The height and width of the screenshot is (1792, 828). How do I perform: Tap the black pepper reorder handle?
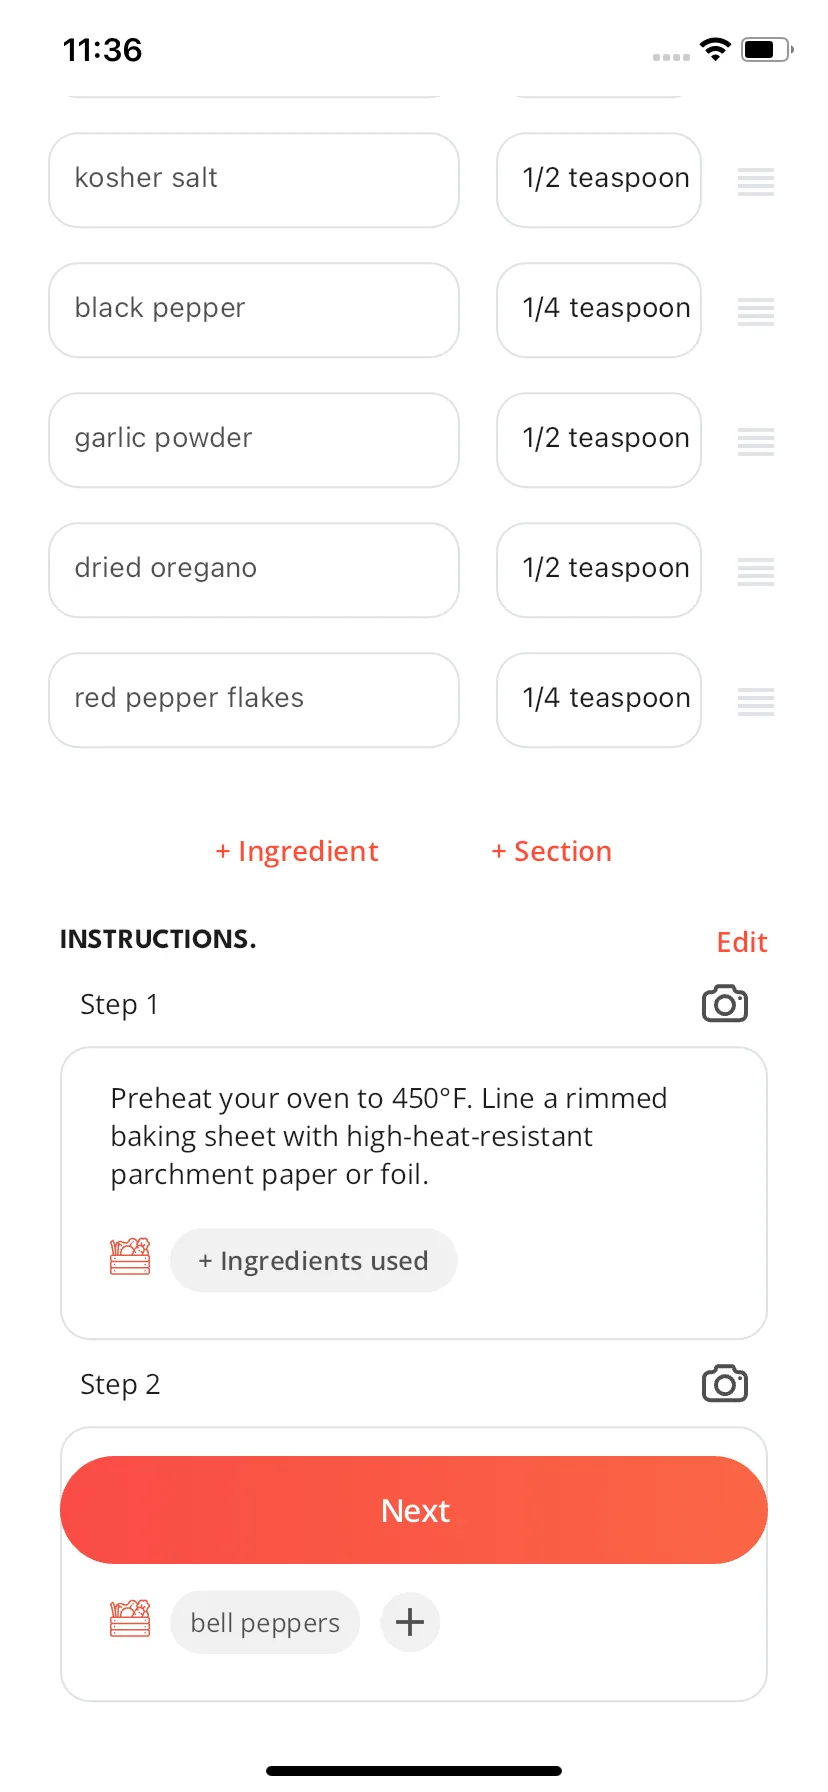click(756, 311)
